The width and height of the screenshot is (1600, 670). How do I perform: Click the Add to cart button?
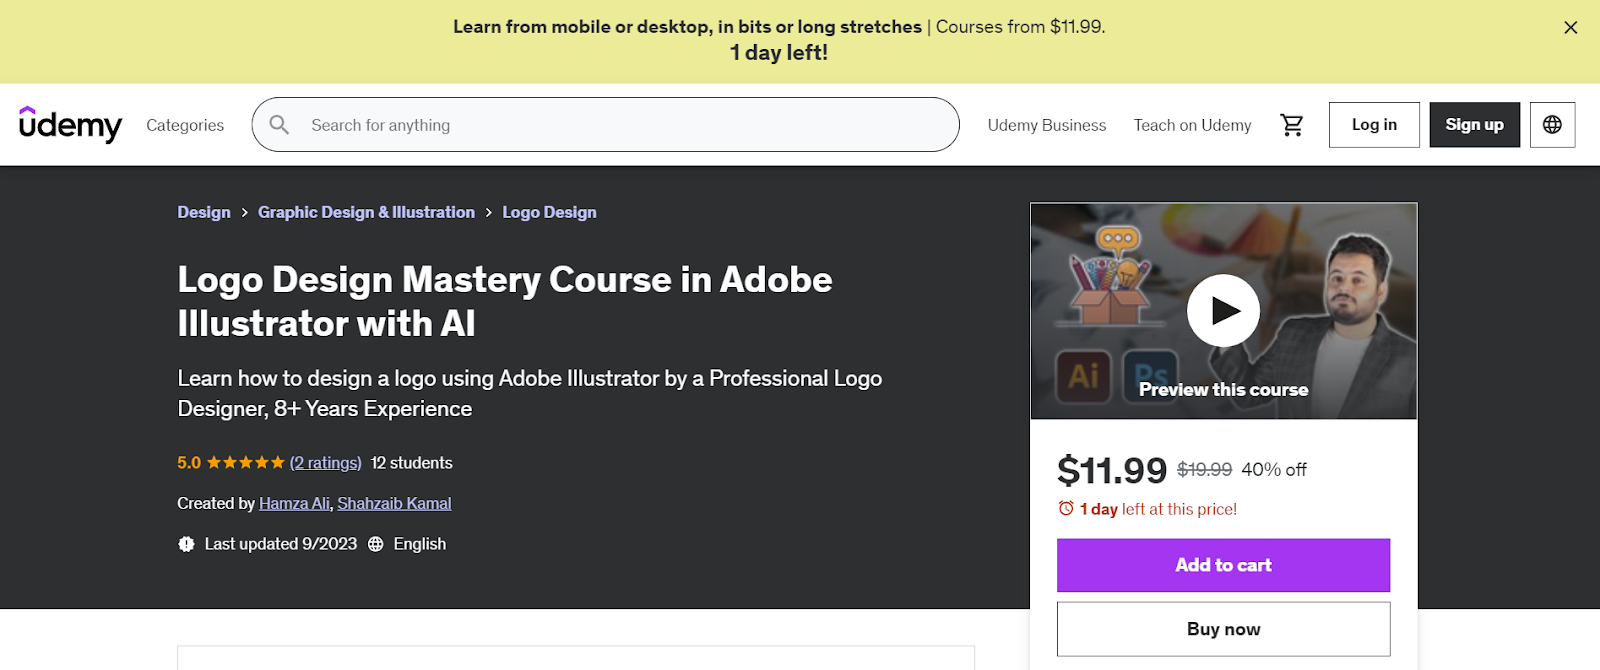(x=1223, y=565)
